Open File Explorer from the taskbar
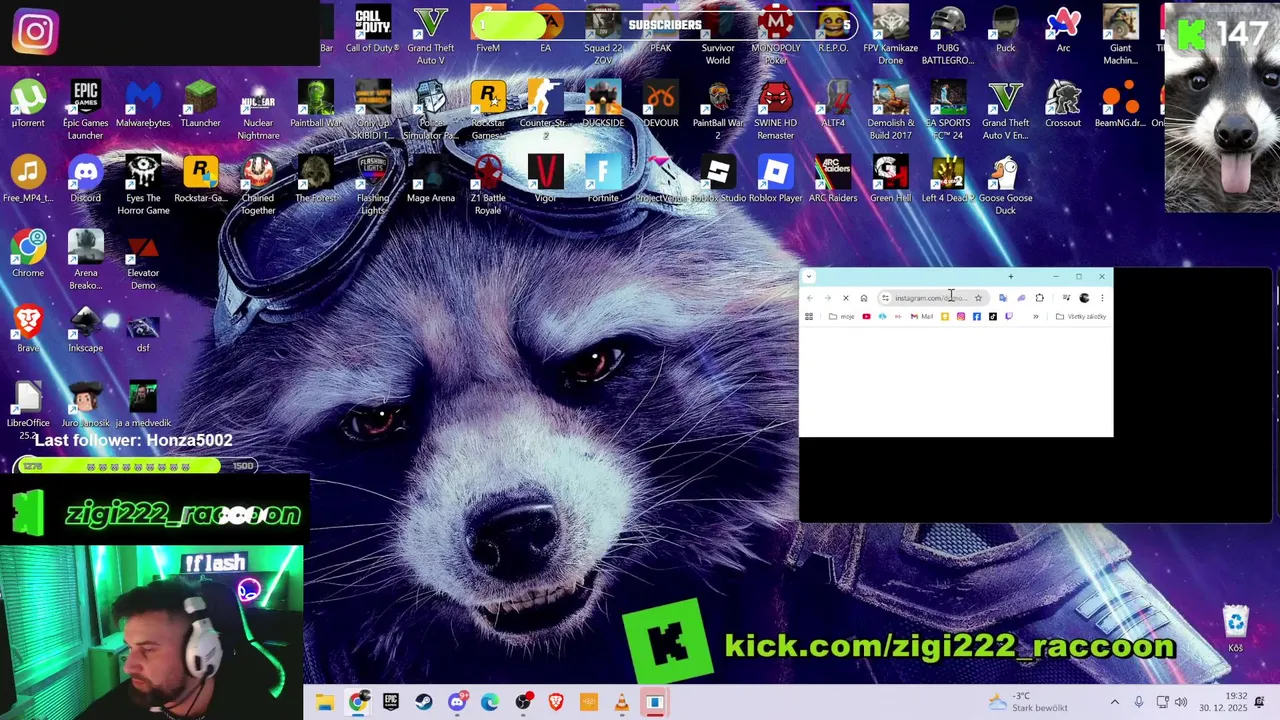 pyautogui.click(x=325, y=702)
